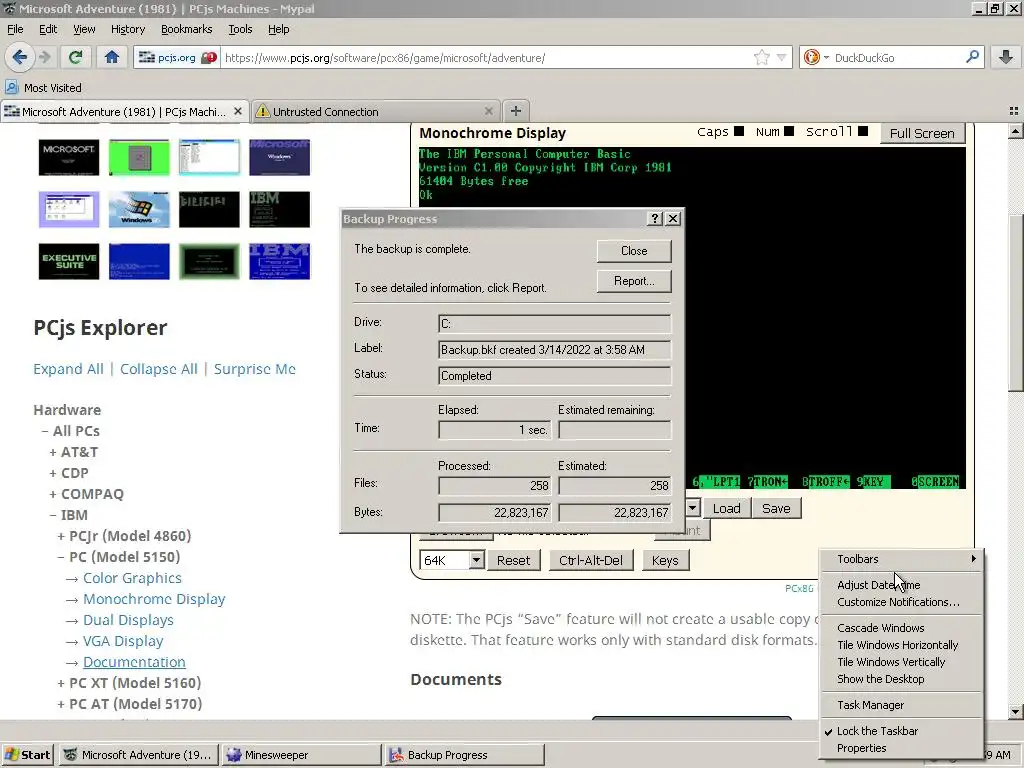Click the Ctrl-Alt-Del button
Image resolution: width=1024 pixels, height=768 pixels.
point(590,560)
